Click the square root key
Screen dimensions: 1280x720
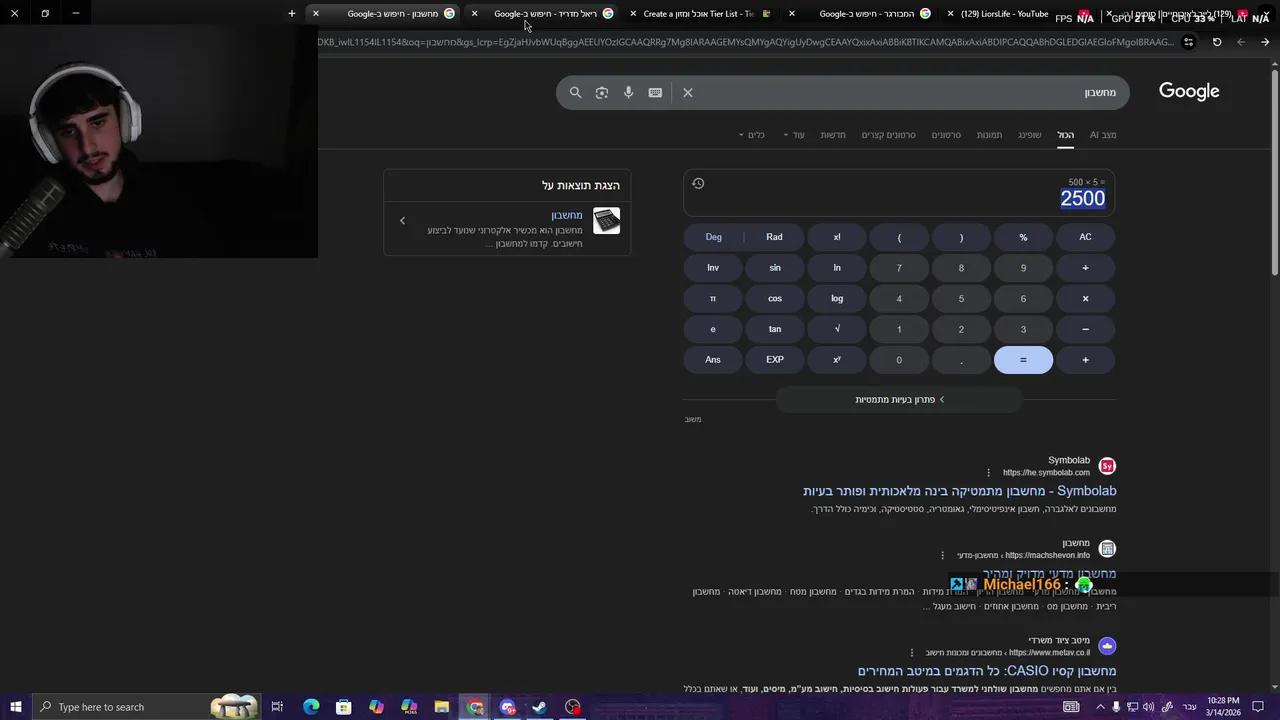coord(837,329)
